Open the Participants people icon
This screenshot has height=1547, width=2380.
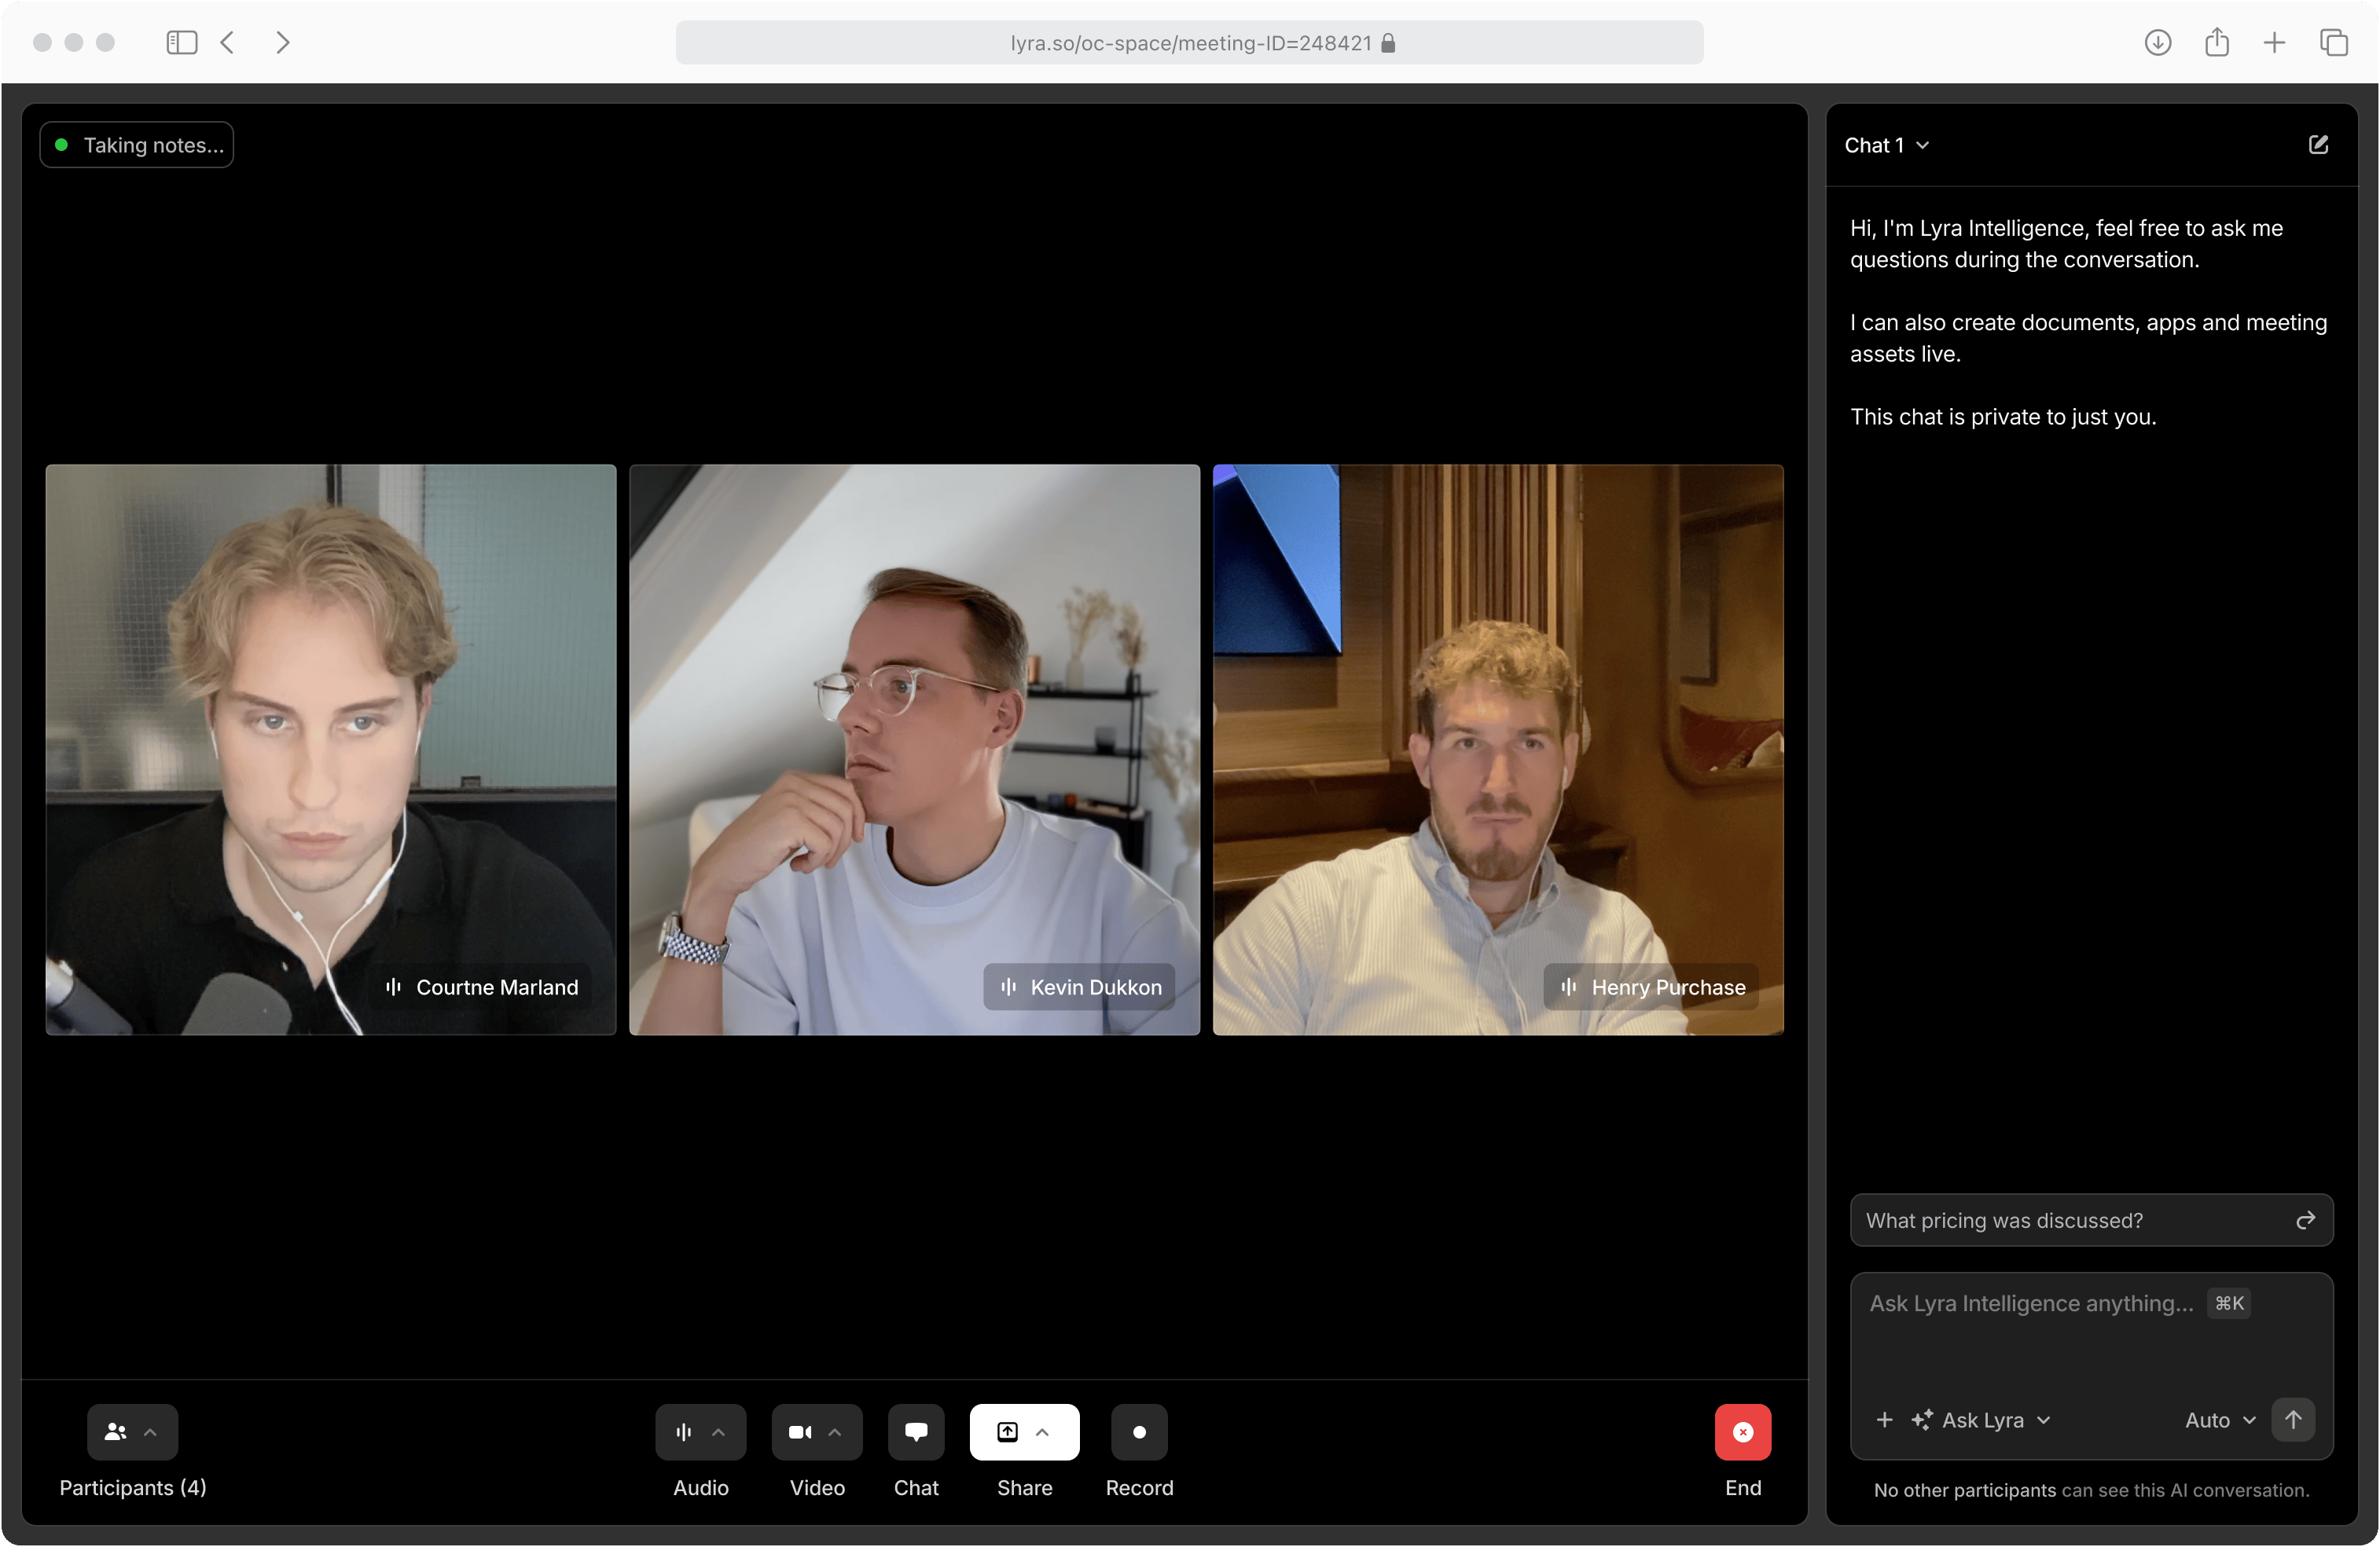[115, 1431]
